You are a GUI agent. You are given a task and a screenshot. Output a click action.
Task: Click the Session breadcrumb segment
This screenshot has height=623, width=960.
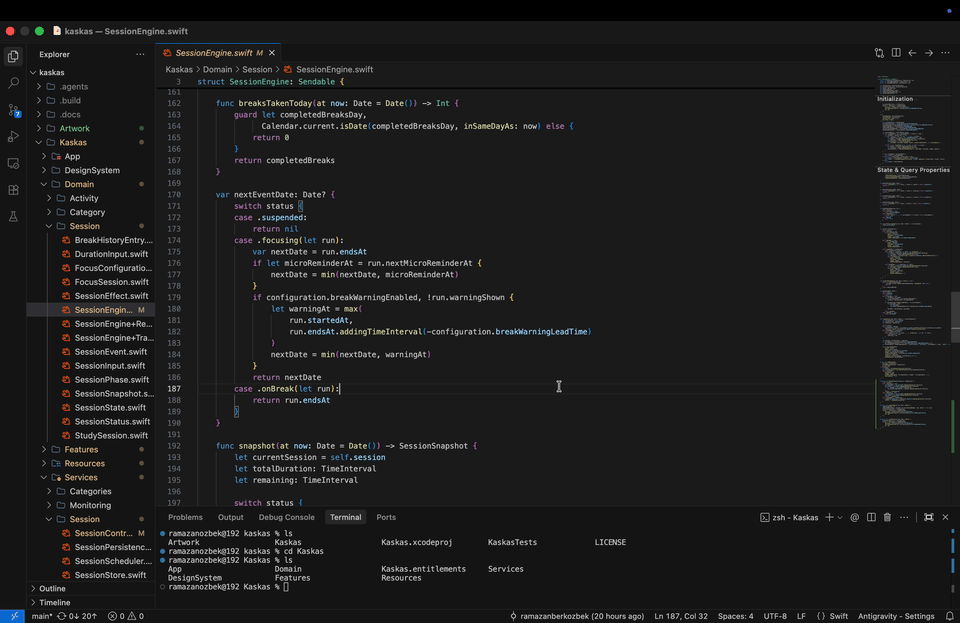pyautogui.click(x=257, y=70)
